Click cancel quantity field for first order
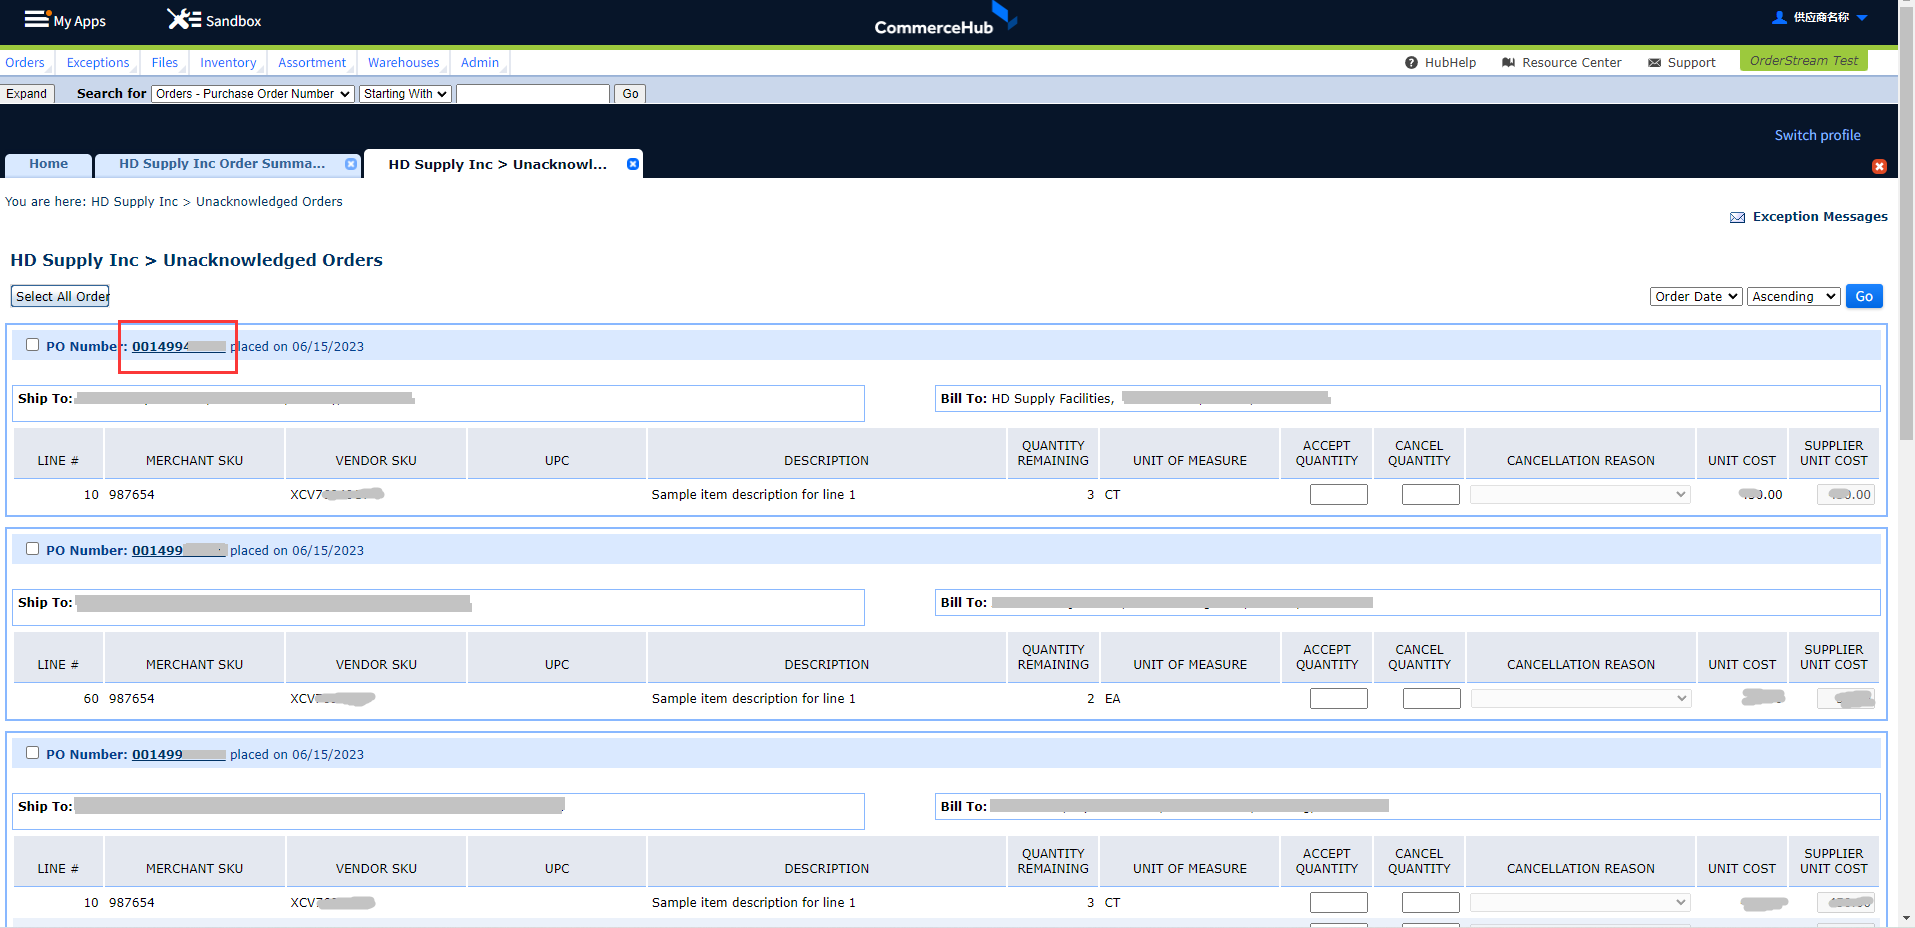This screenshot has height=928, width=1915. [1430, 494]
